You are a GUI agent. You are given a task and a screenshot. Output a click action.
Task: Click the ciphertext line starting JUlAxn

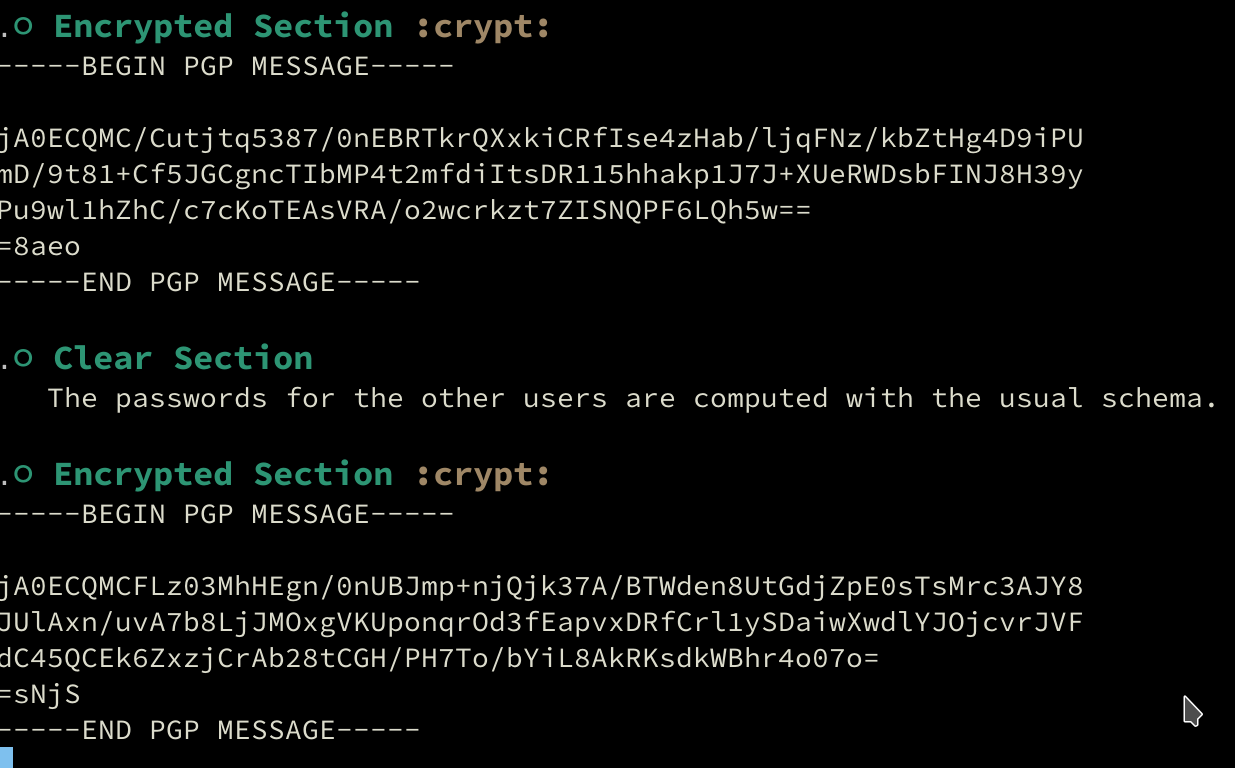[x=541, y=623]
